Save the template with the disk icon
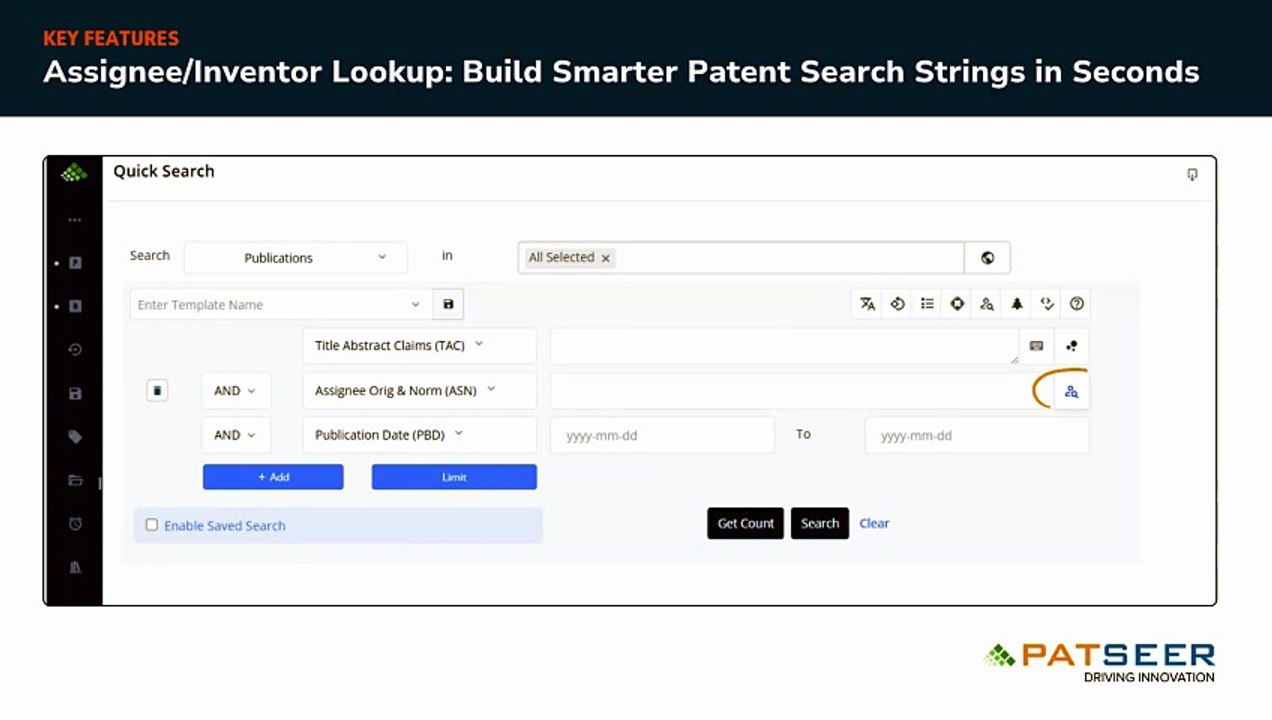Image resolution: width=1272 pixels, height=720 pixels. point(448,305)
